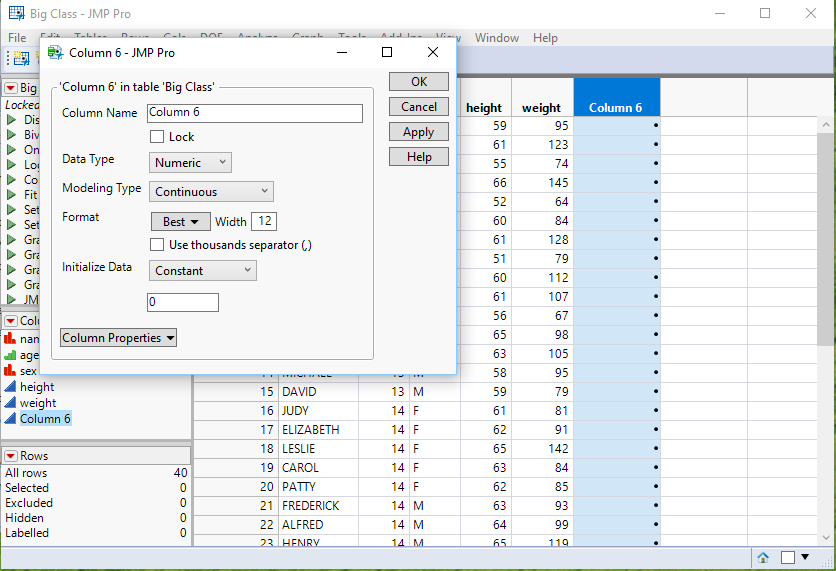Click 'Labelled' in the Rows panel
The image size is (836, 571).
pyautogui.click(x=27, y=533)
